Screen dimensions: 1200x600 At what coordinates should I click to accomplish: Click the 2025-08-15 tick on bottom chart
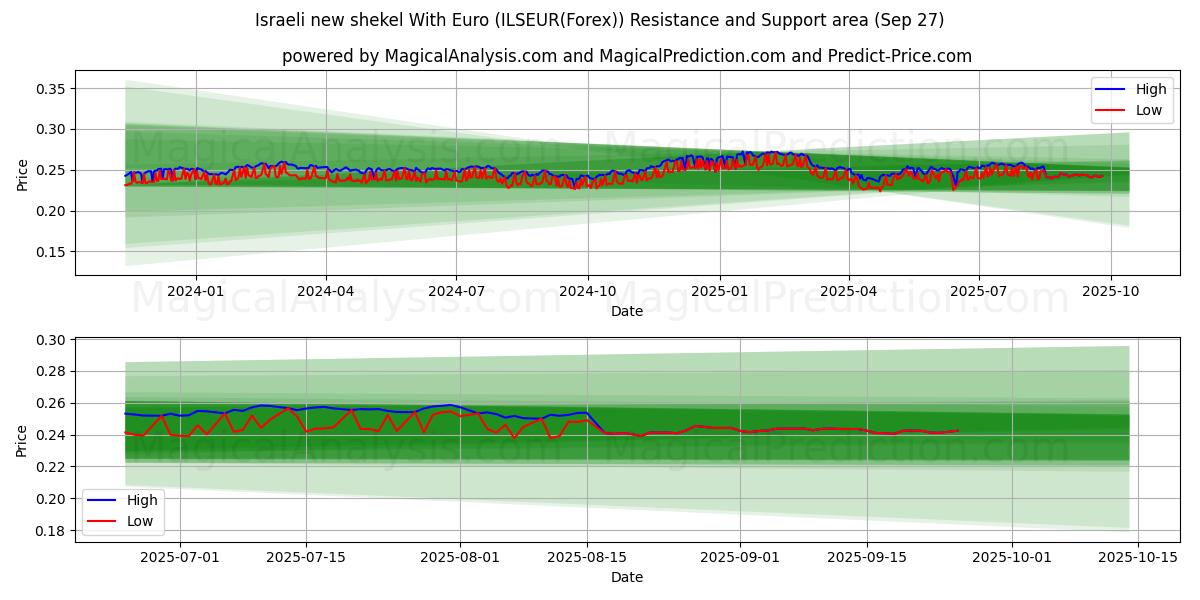click(x=586, y=557)
